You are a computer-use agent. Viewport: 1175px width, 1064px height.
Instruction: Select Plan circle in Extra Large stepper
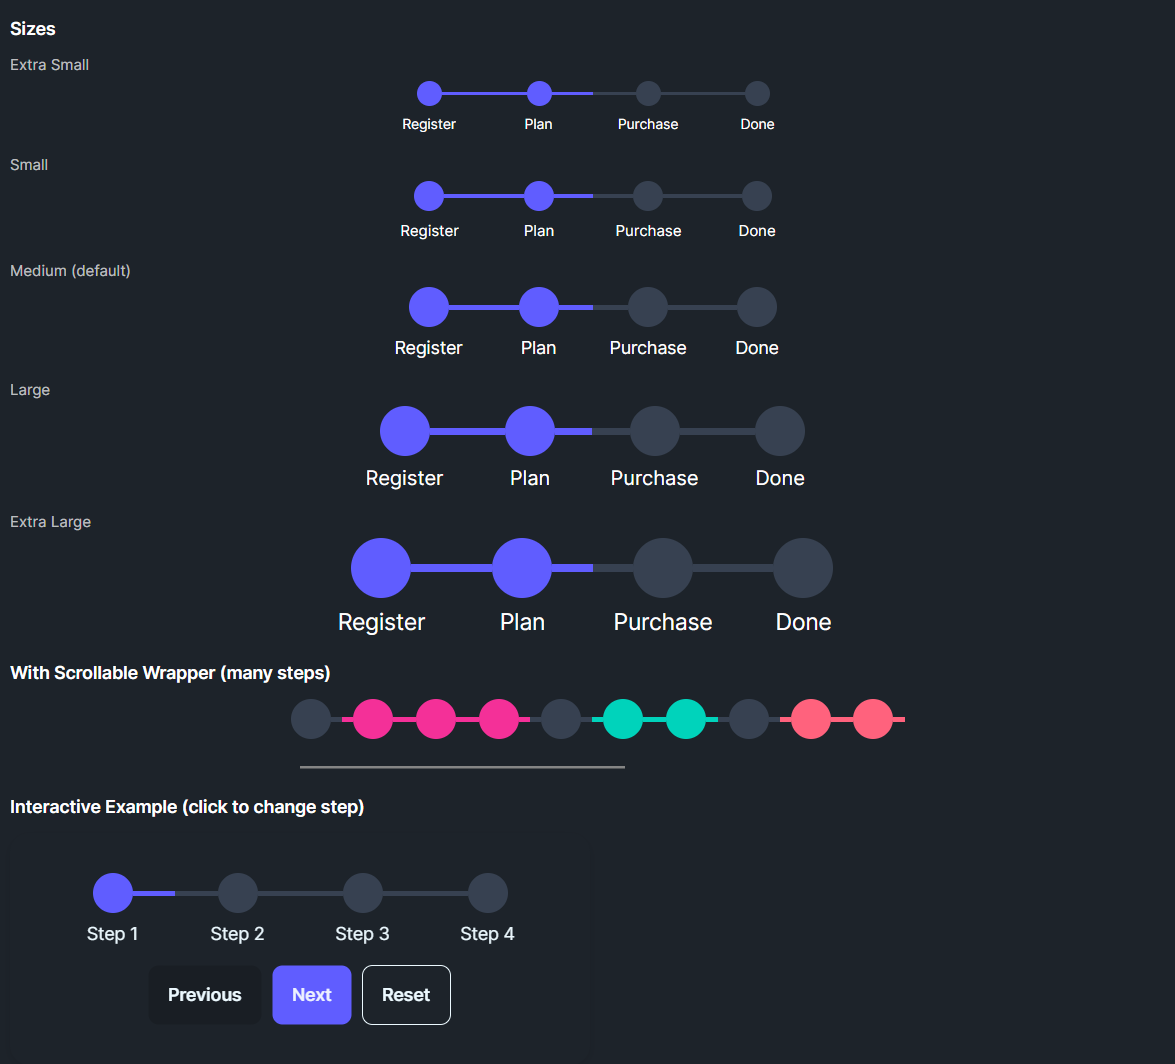coord(522,568)
